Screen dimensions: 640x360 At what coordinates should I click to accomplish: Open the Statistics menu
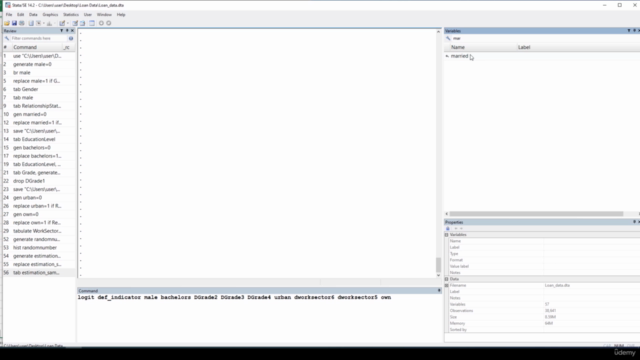71,15
